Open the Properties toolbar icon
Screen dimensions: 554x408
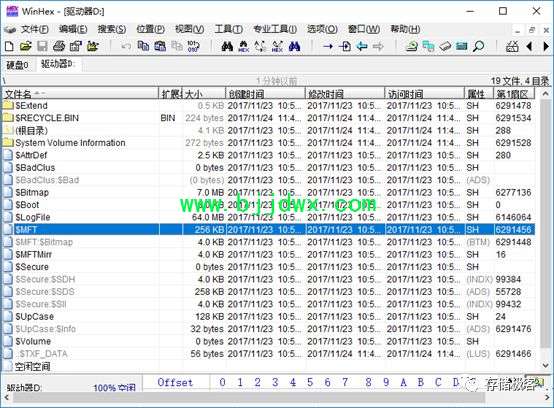coord(76,46)
